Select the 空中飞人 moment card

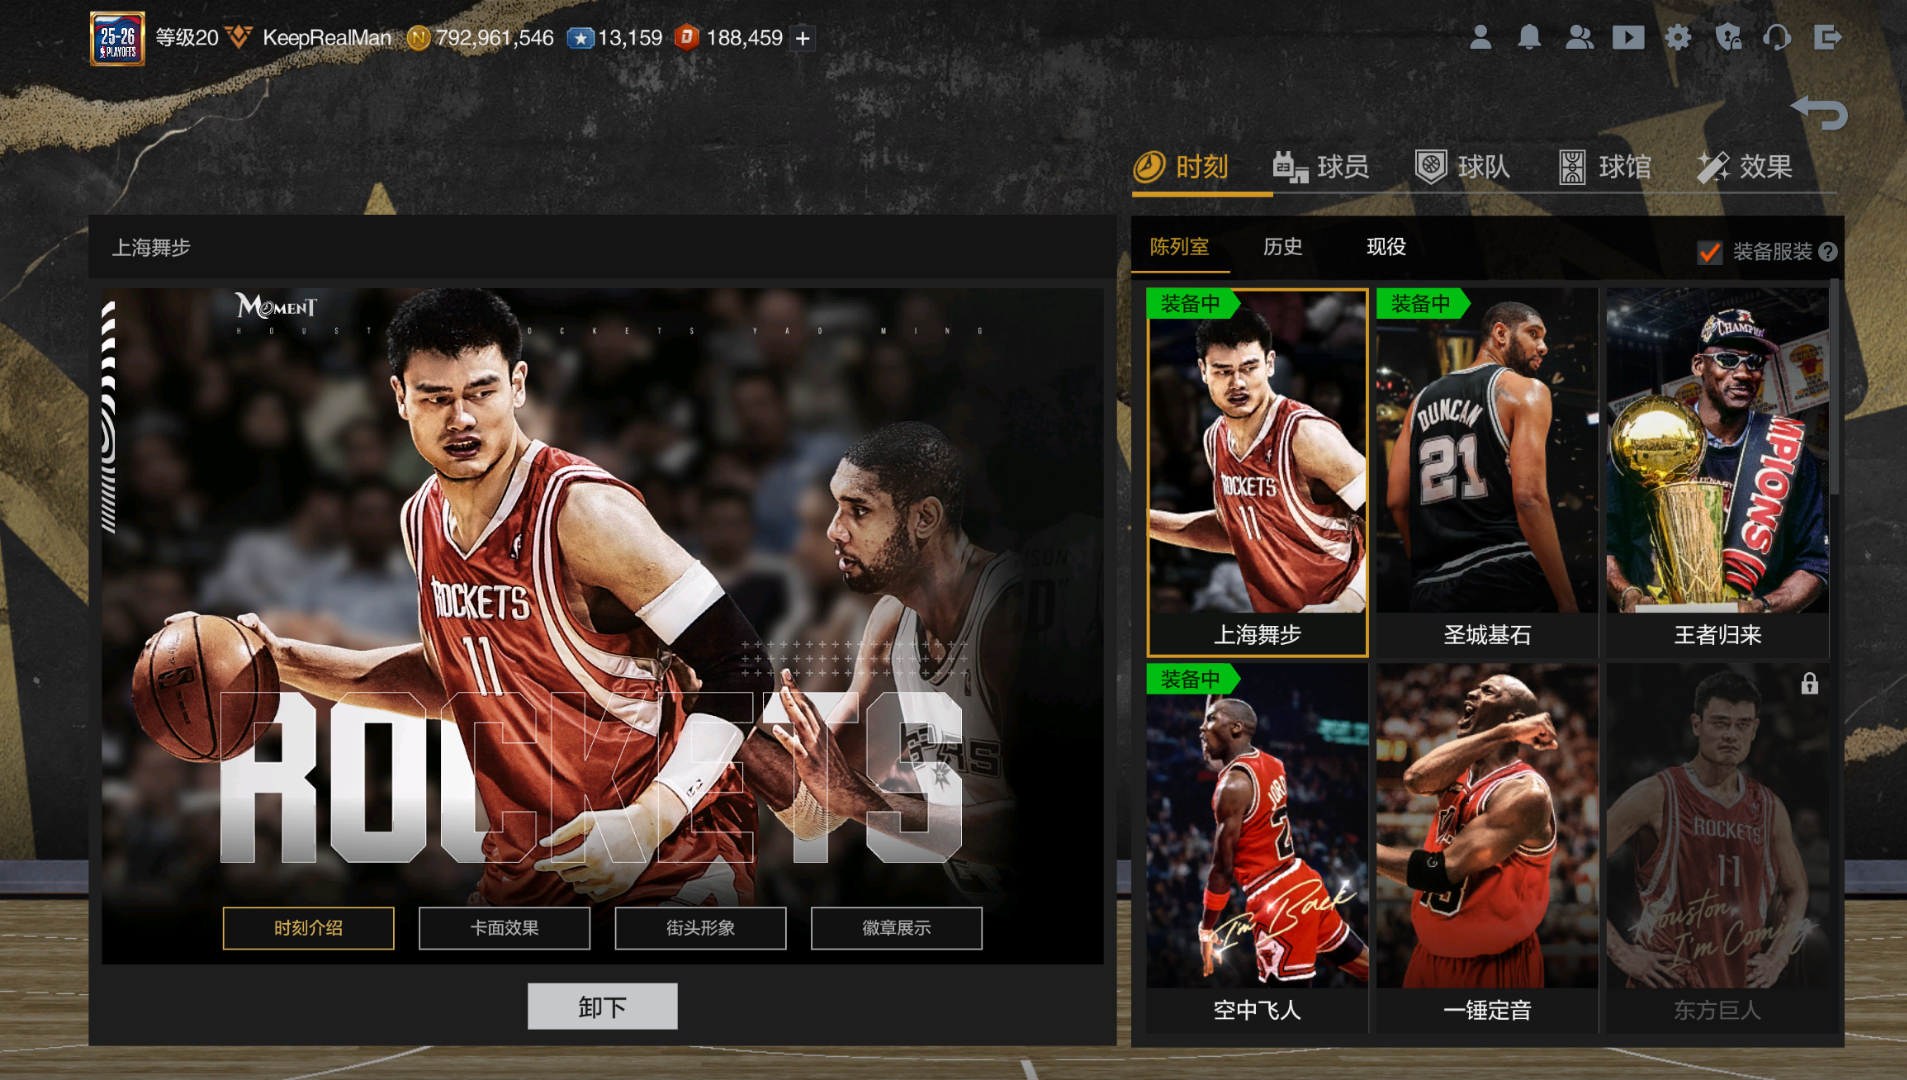(1257, 849)
